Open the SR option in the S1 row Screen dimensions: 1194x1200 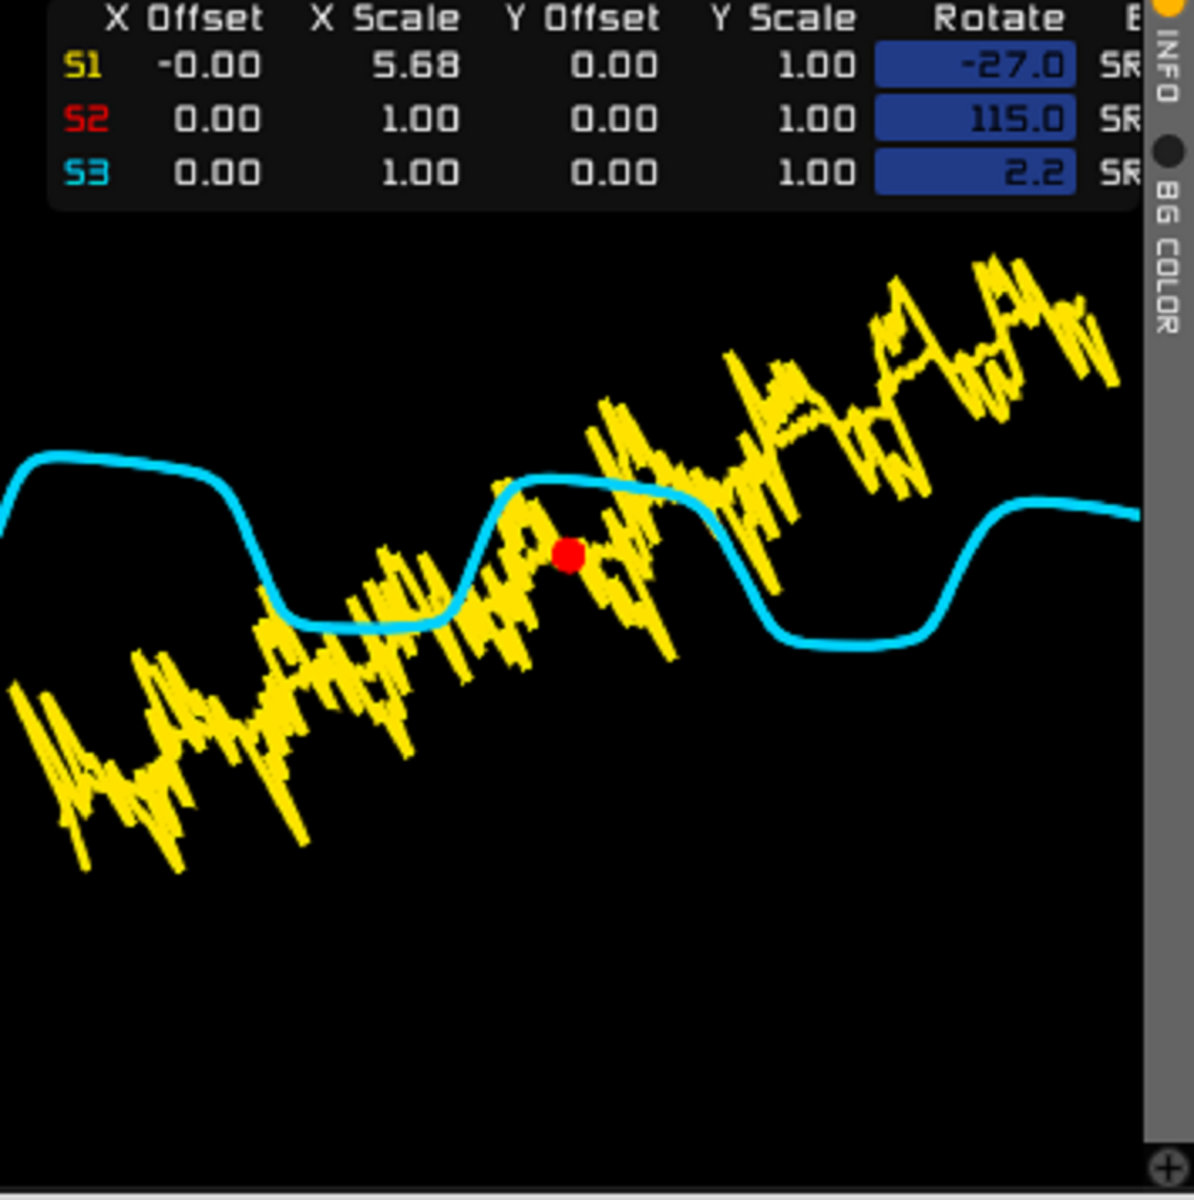(x=1120, y=66)
